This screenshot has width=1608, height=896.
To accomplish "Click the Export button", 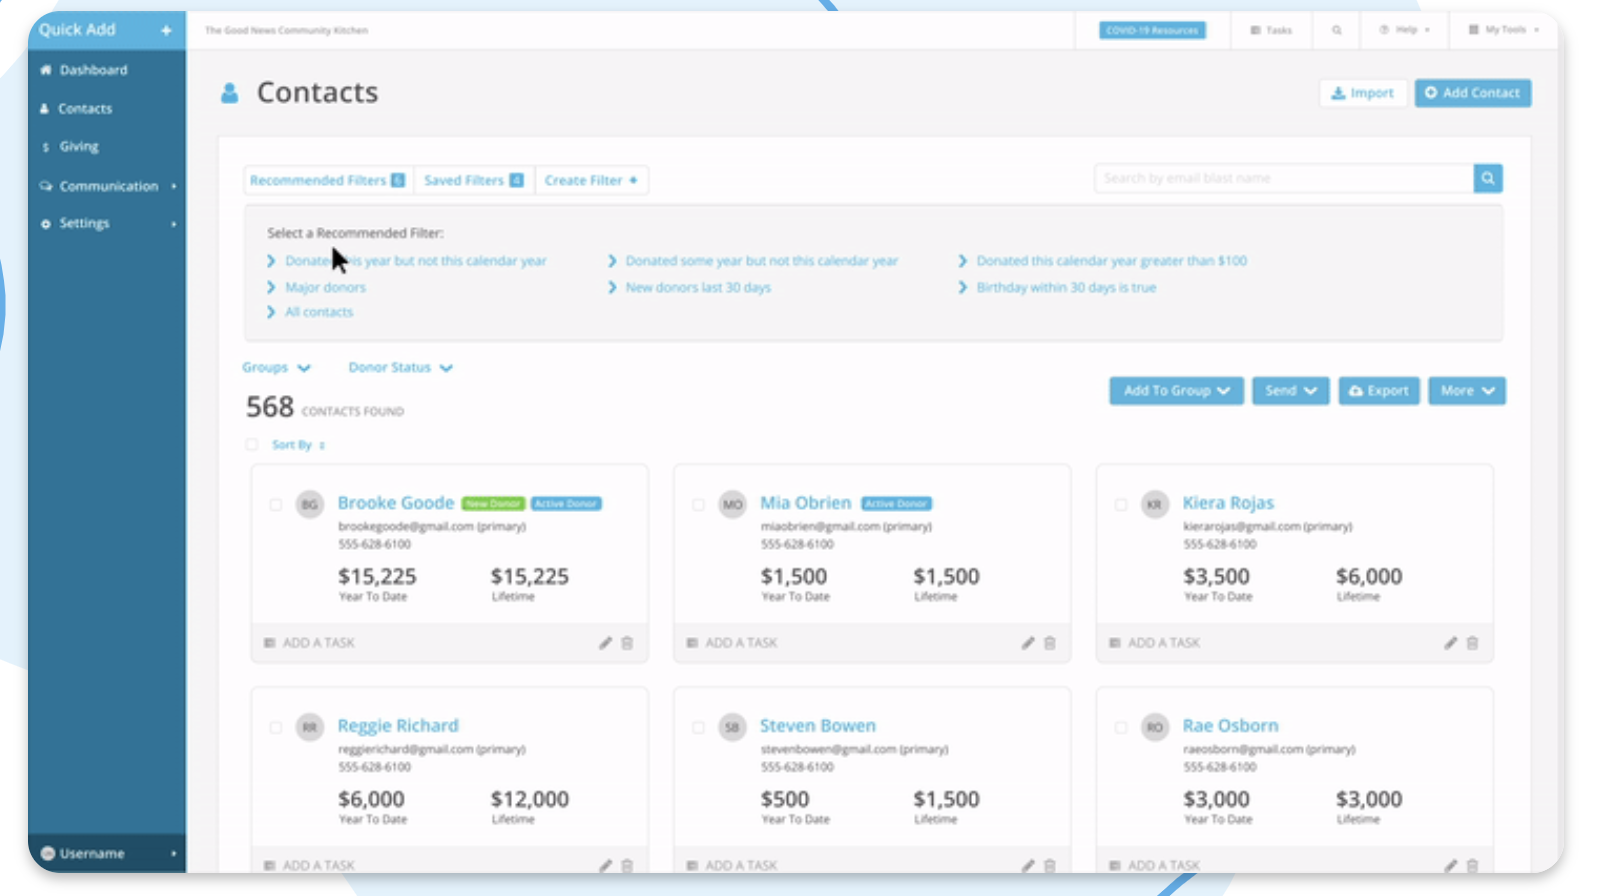I will pos(1379,391).
